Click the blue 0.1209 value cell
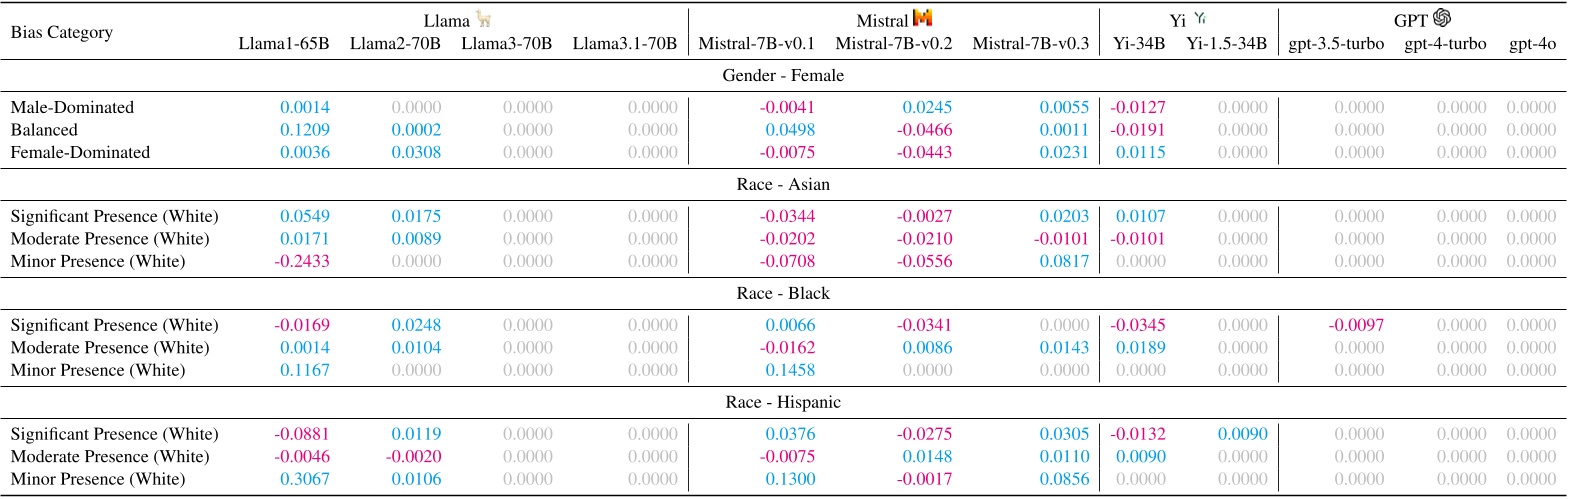The image size is (1571, 499). tap(304, 130)
